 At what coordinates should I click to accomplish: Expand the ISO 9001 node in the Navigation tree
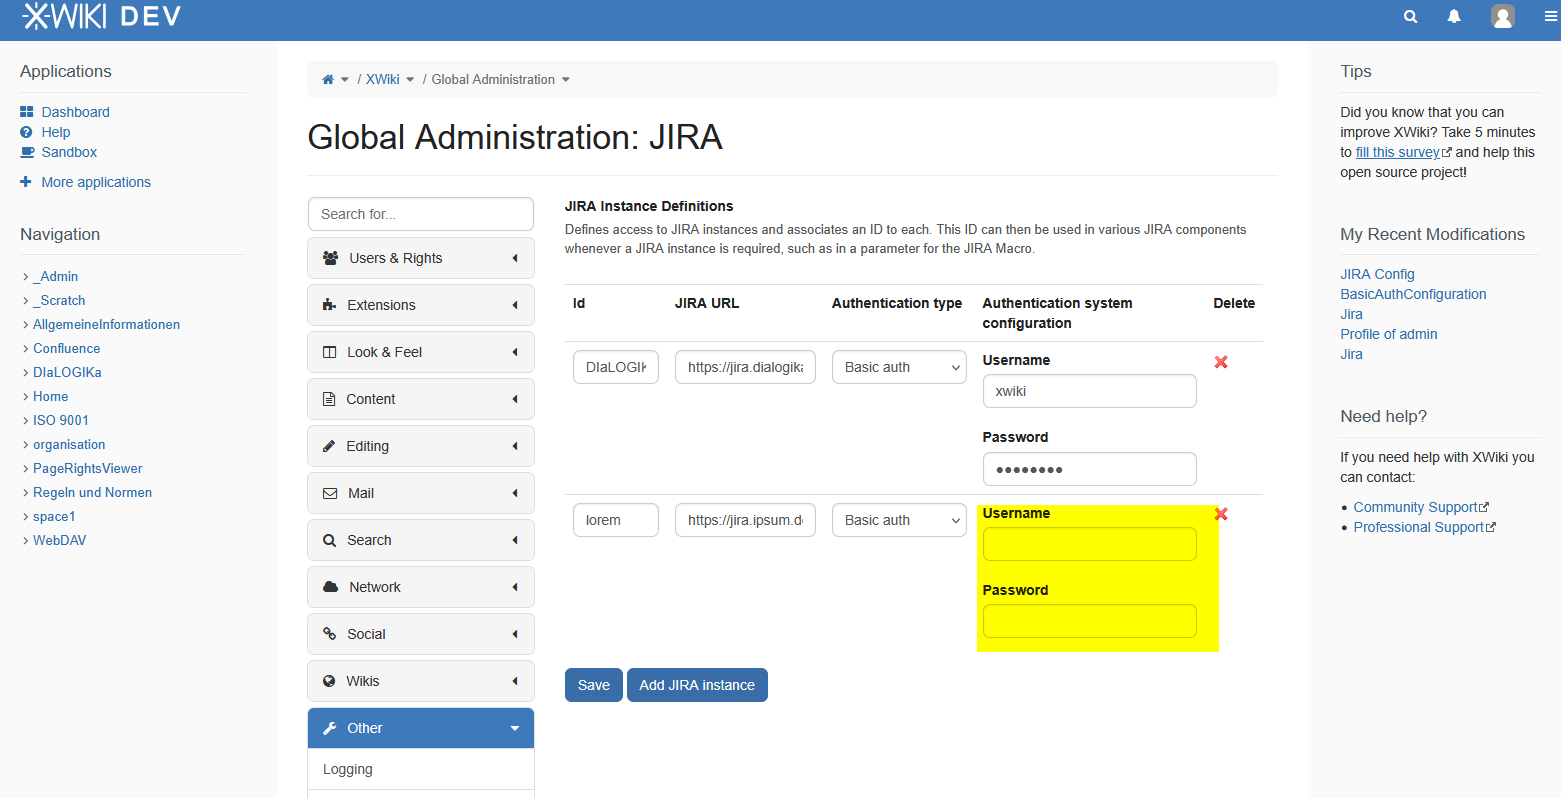(x=26, y=421)
